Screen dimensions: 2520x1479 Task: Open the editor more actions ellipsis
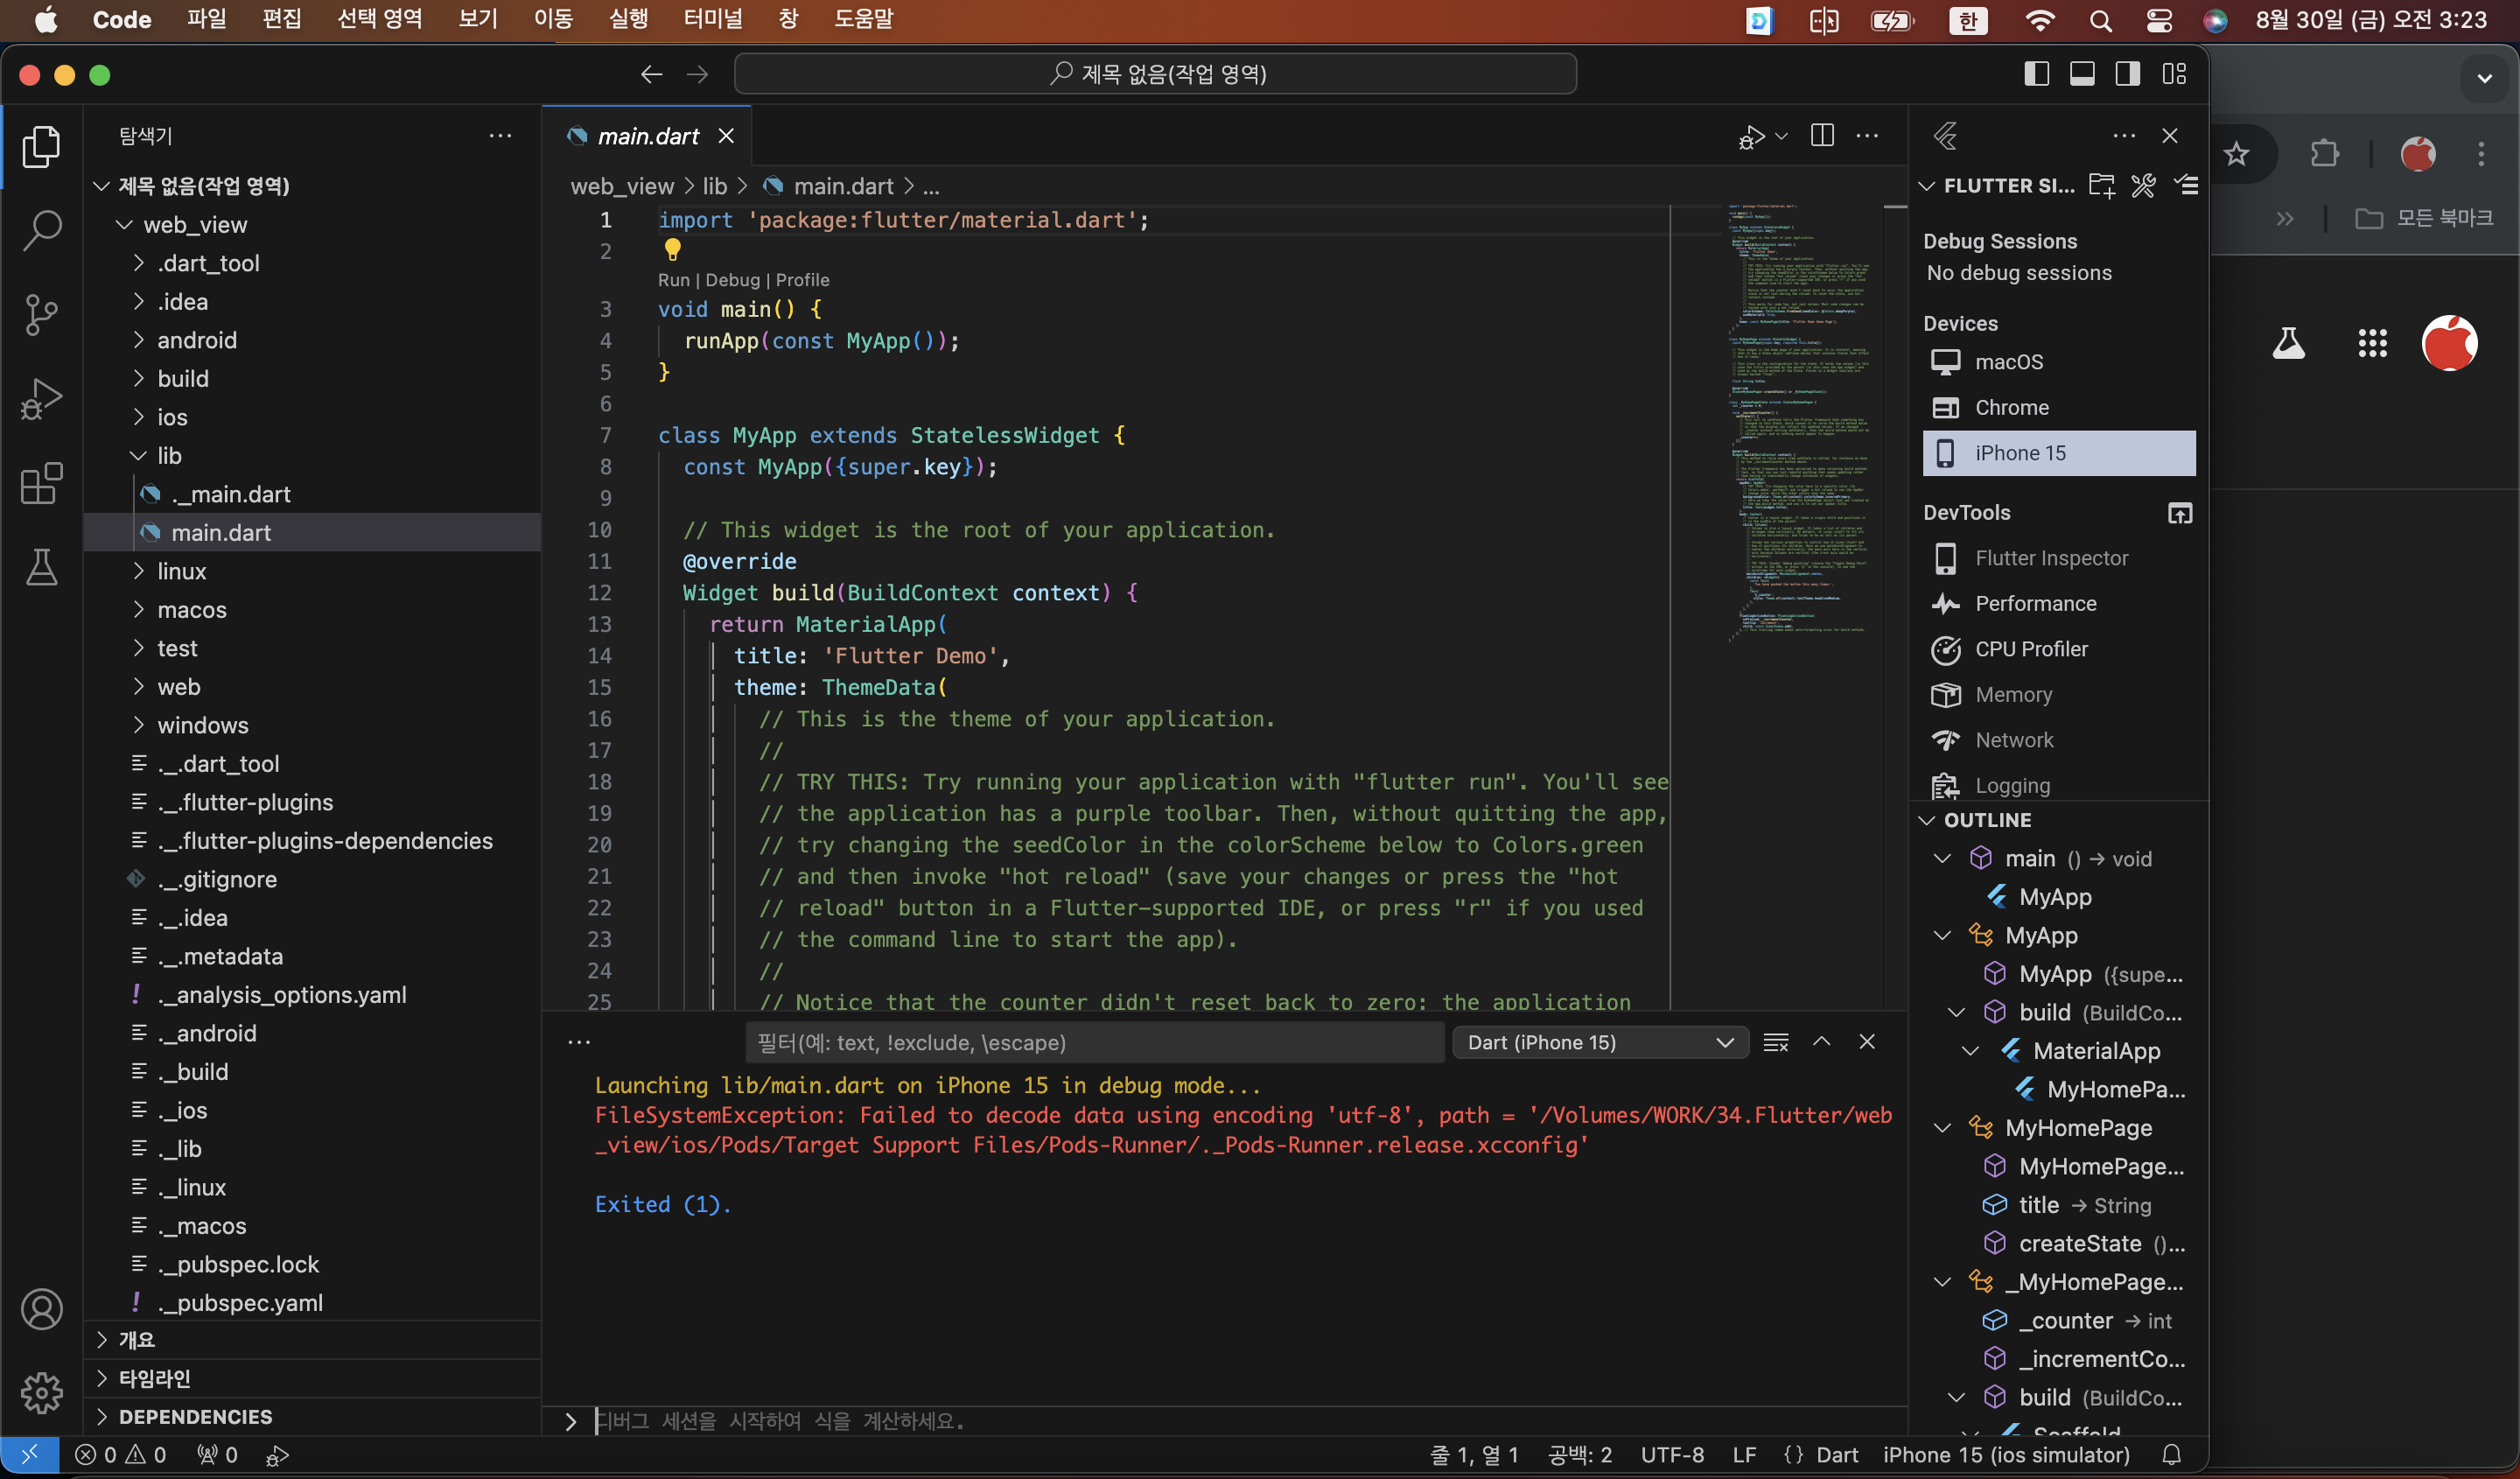tap(1867, 135)
